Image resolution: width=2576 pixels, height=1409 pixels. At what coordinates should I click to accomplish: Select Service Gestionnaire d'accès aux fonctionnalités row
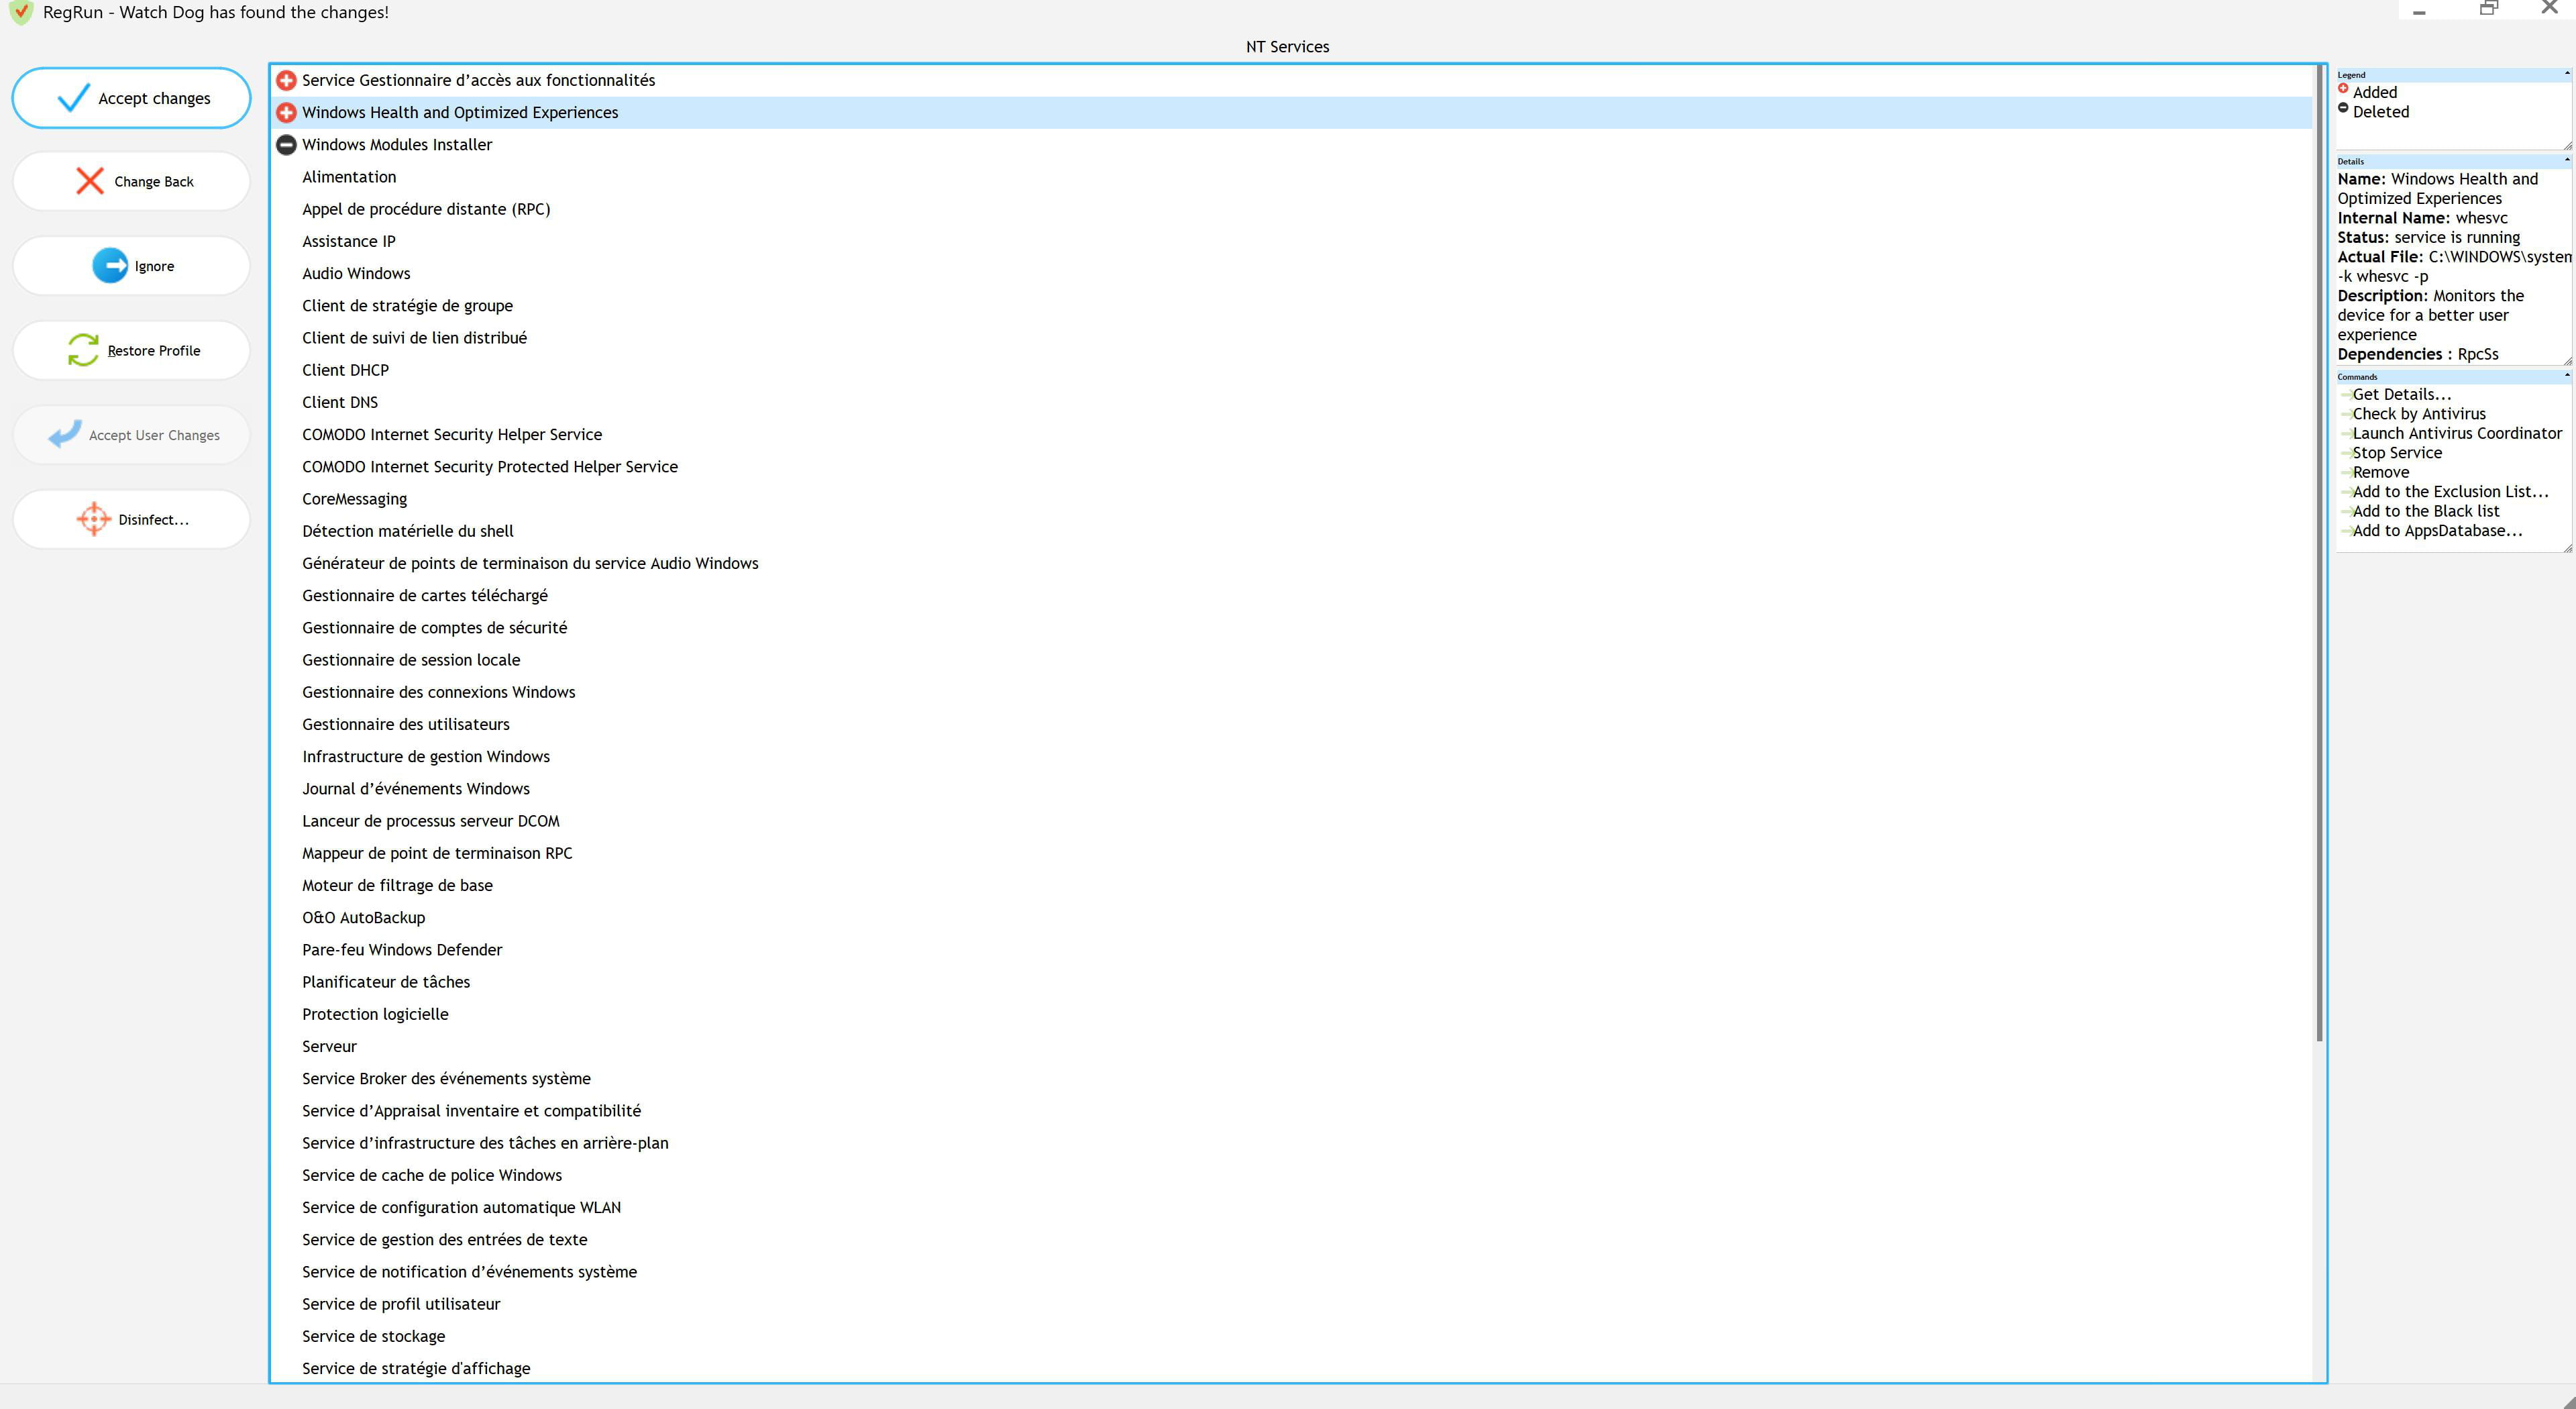1292,80
